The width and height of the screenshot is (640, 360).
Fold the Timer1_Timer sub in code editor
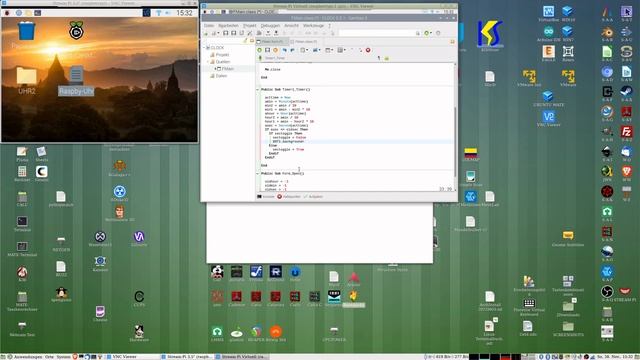click(258, 89)
